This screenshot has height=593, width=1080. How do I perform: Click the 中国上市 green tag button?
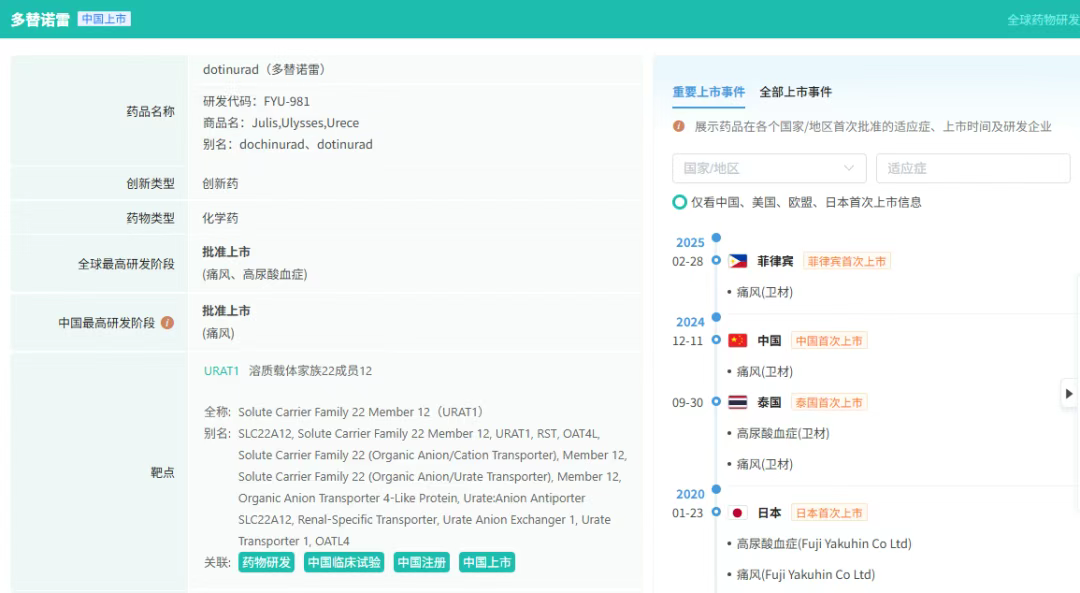(x=487, y=563)
